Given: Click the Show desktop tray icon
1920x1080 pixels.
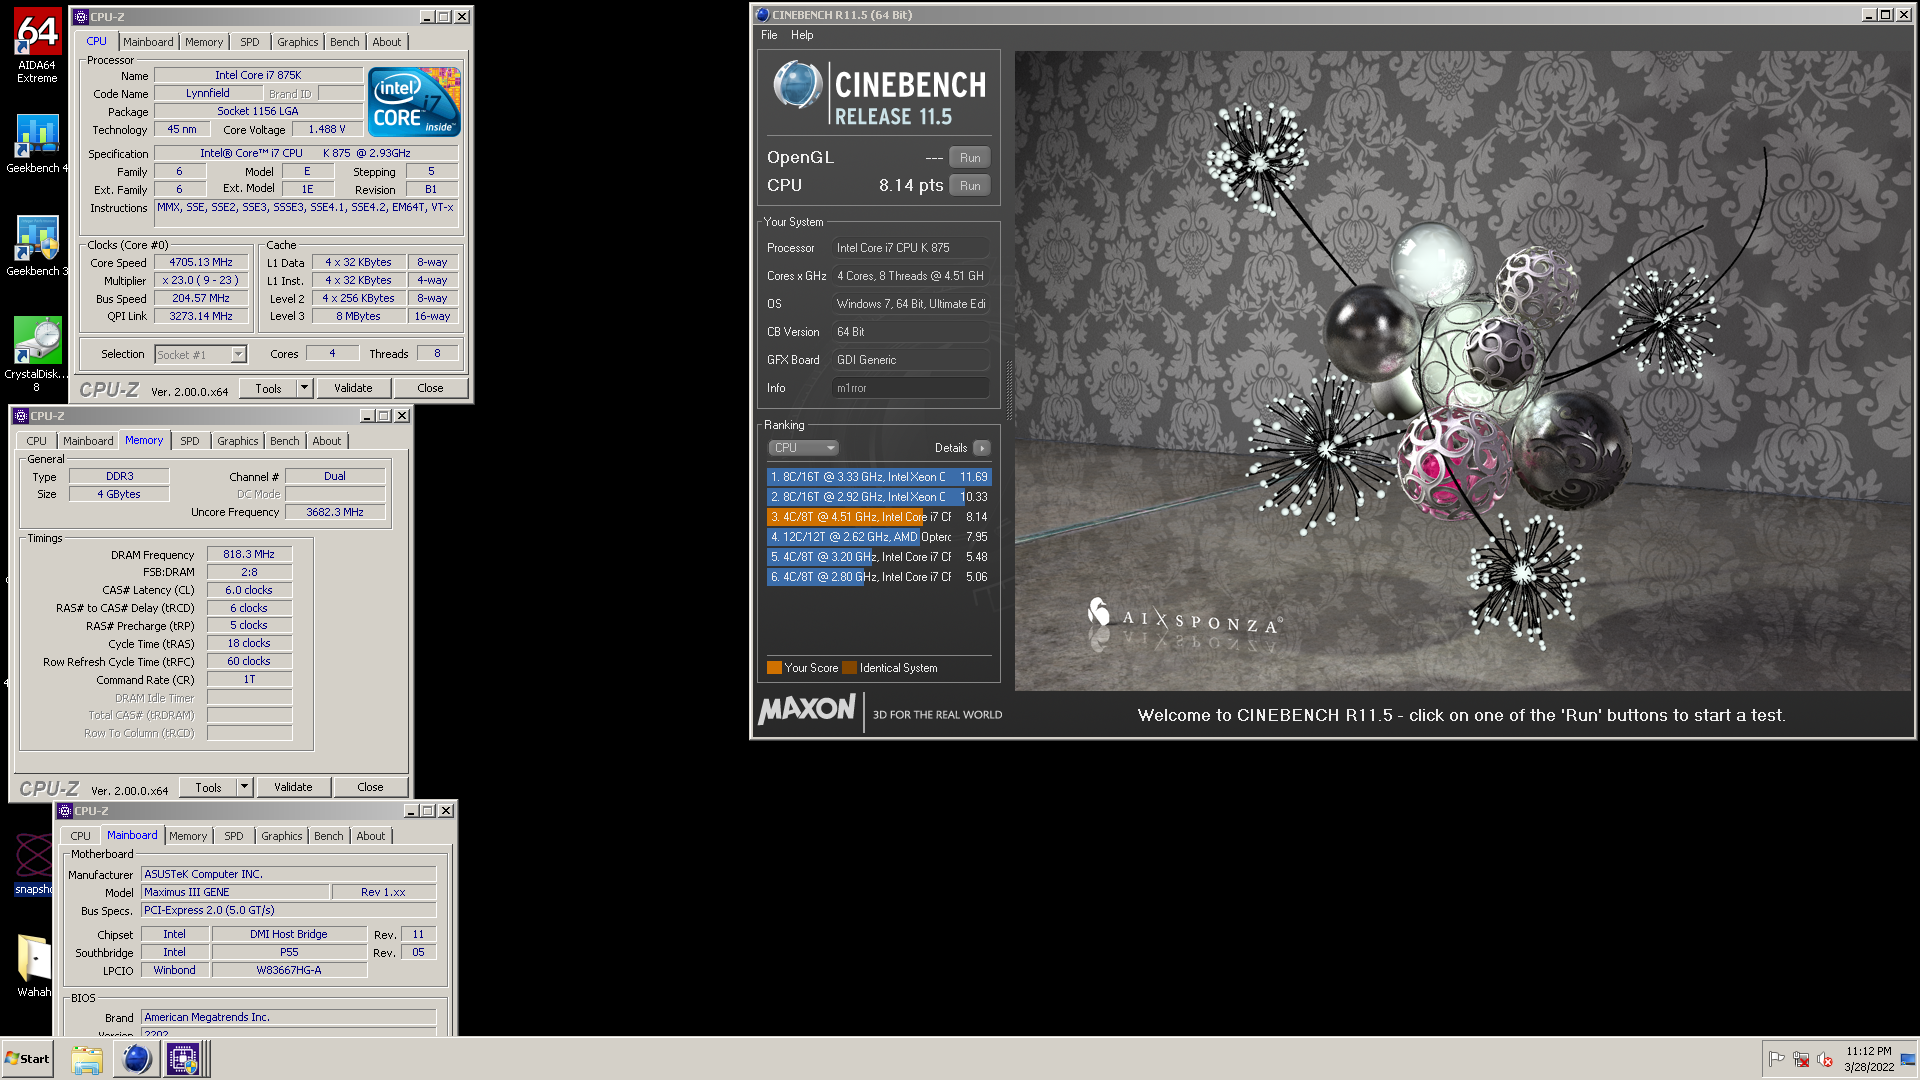Looking at the screenshot, I should (1908, 1059).
